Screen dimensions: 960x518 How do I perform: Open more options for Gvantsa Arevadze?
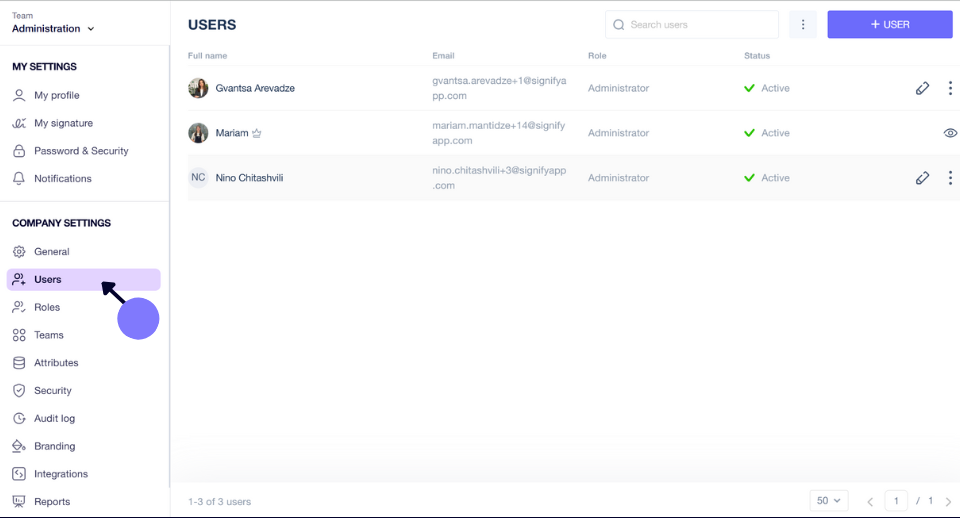point(950,88)
